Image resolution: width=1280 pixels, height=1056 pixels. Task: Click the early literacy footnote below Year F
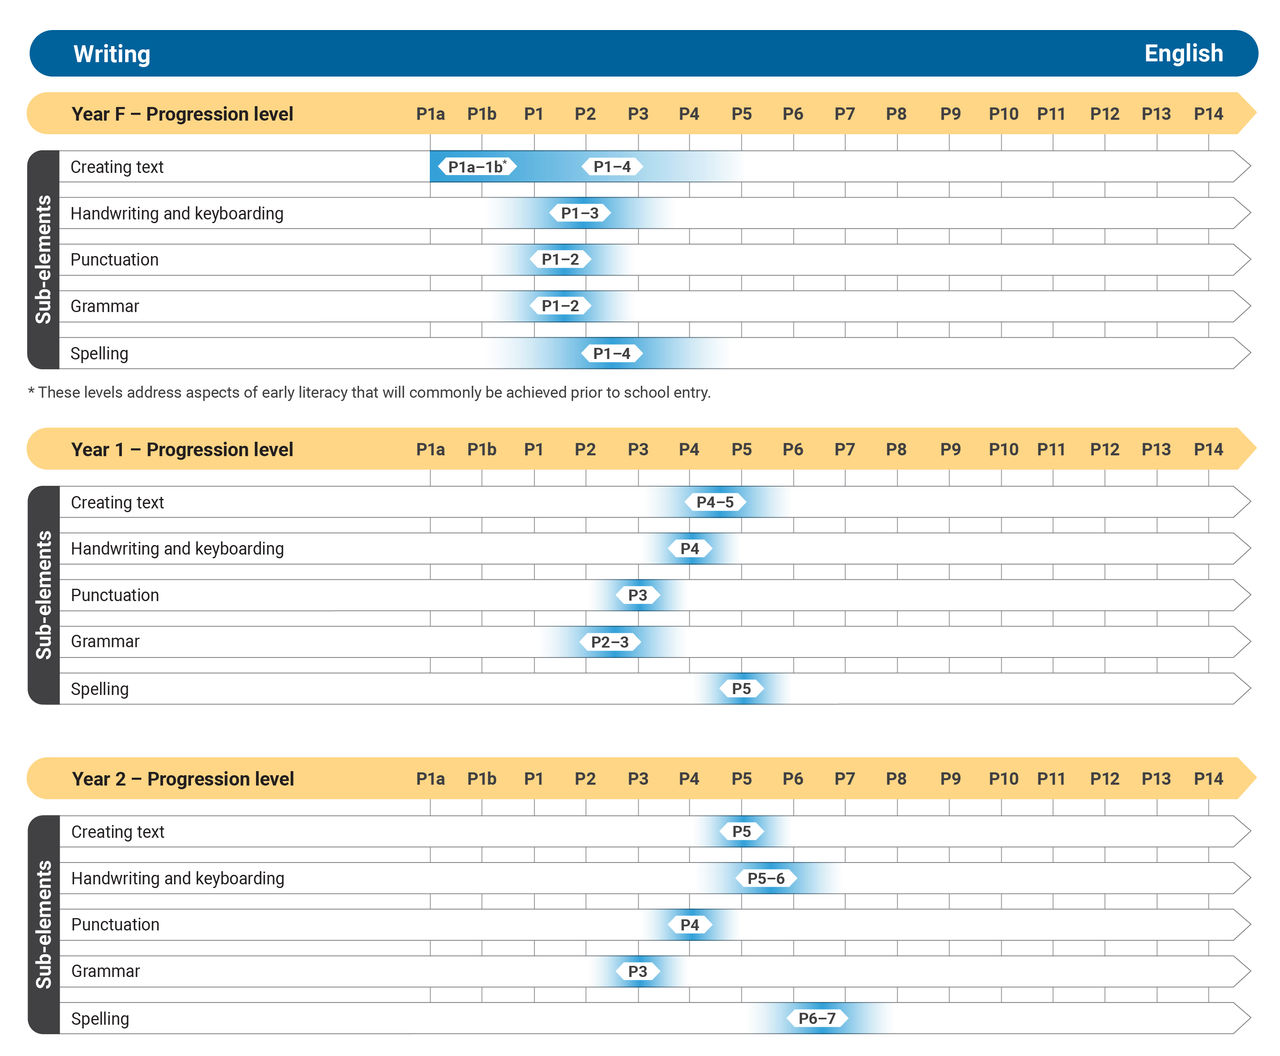pos(369,392)
